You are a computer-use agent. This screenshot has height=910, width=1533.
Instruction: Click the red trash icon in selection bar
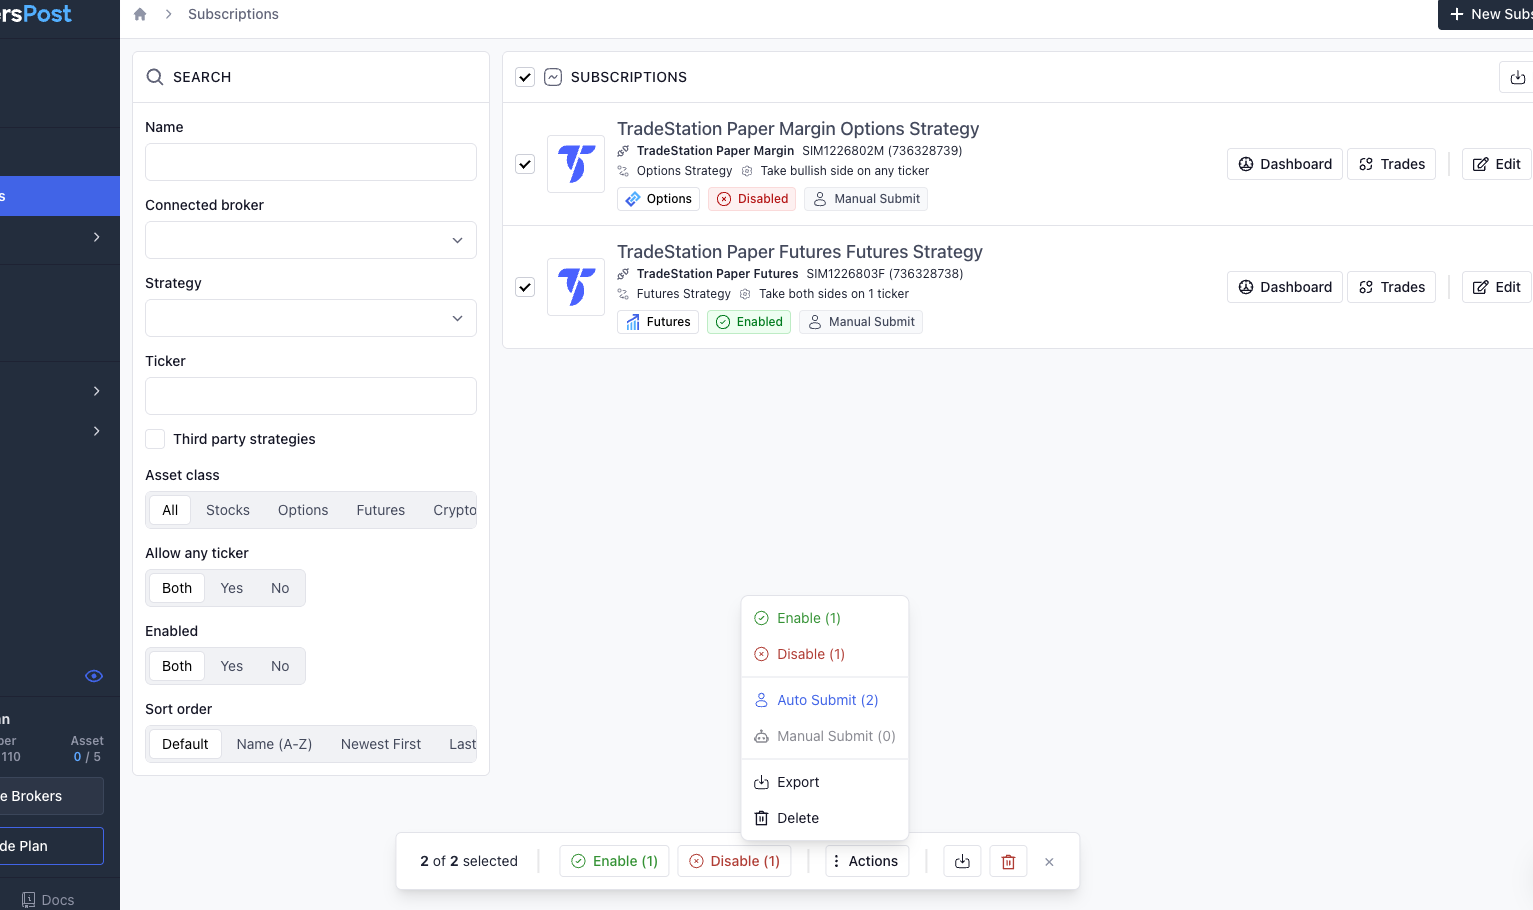(1008, 861)
